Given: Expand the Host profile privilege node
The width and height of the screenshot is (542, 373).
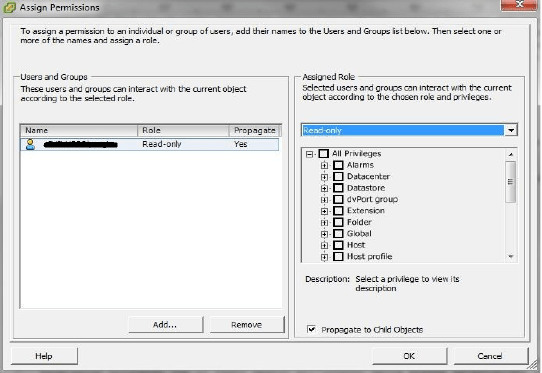Looking at the screenshot, I should click(x=324, y=257).
